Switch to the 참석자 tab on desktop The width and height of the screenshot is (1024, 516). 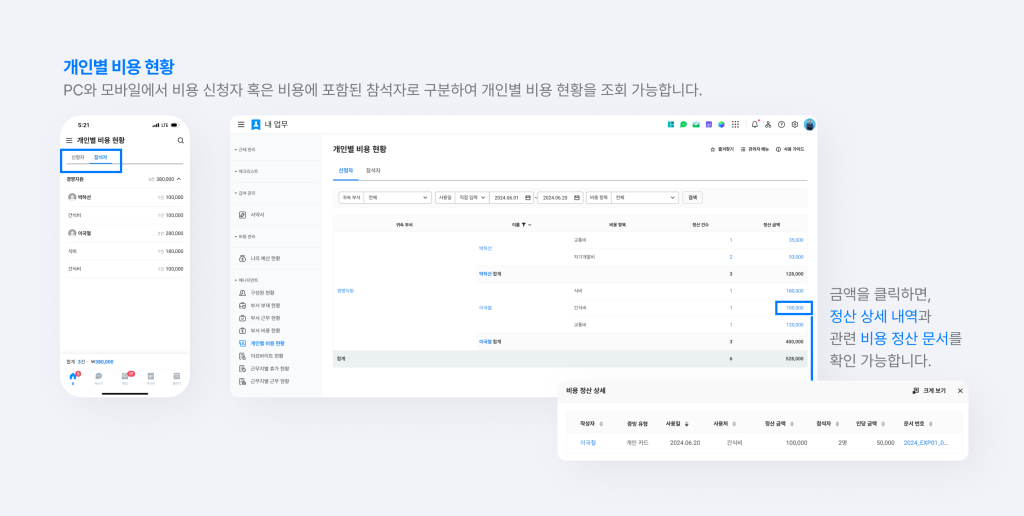pos(373,170)
